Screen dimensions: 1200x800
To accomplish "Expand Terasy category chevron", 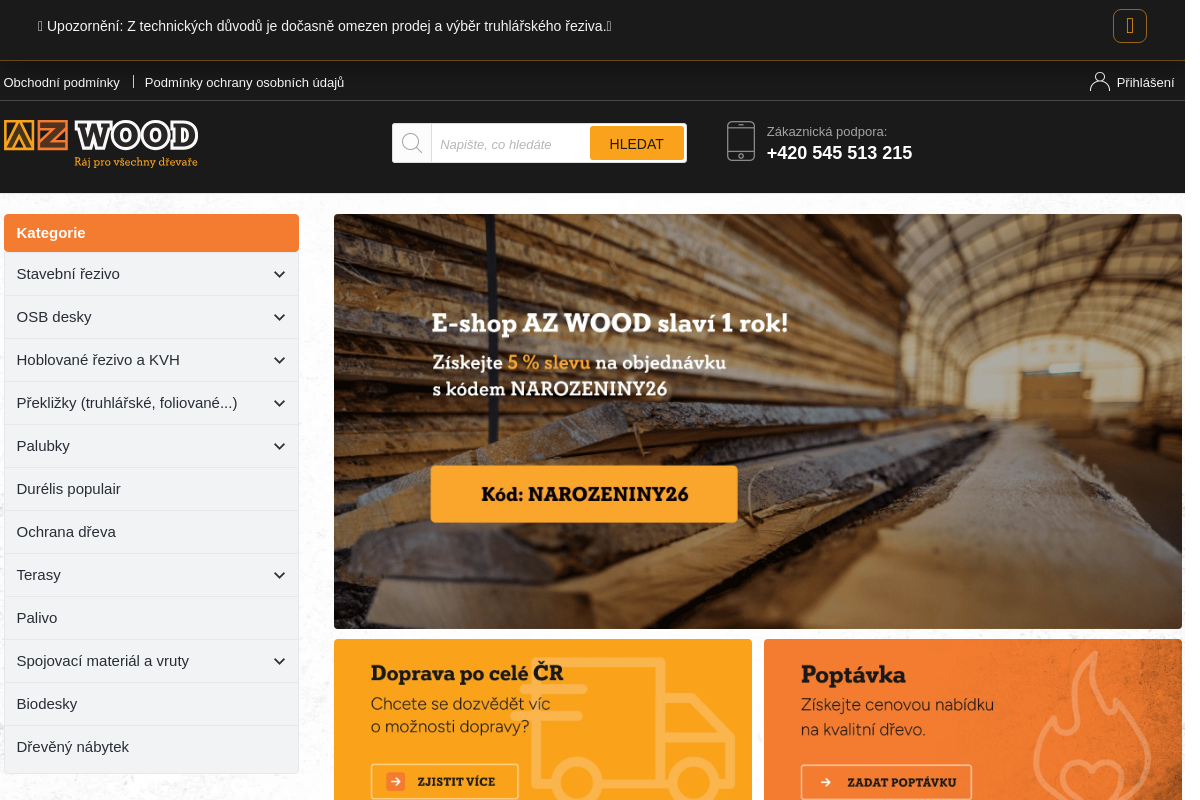I will point(279,575).
